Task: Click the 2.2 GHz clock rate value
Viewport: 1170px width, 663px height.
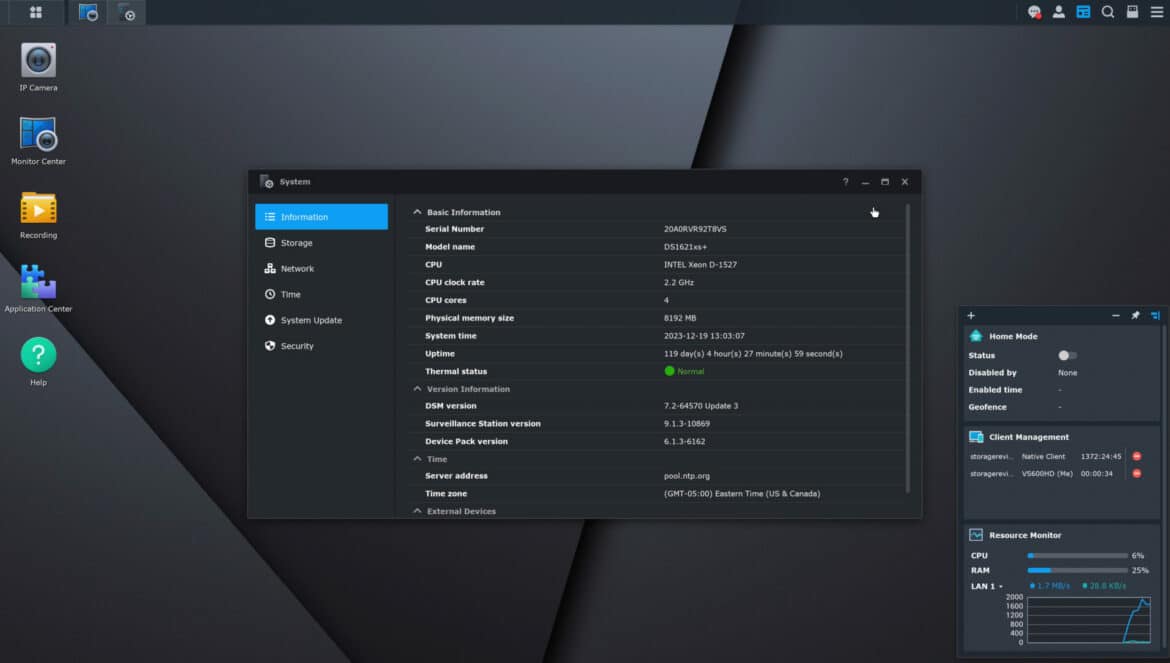Action: [x=678, y=283]
